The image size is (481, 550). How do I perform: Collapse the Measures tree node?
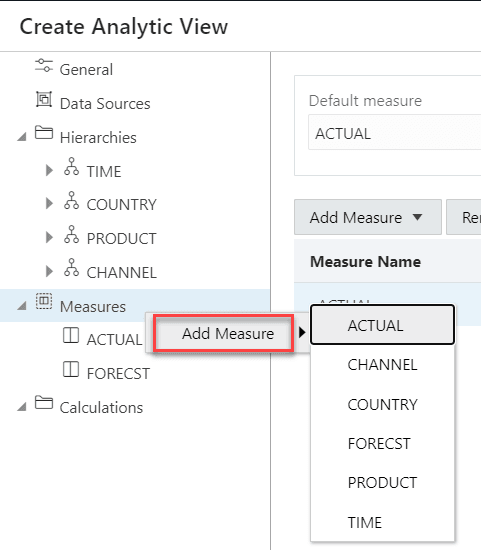(x=22, y=306)
